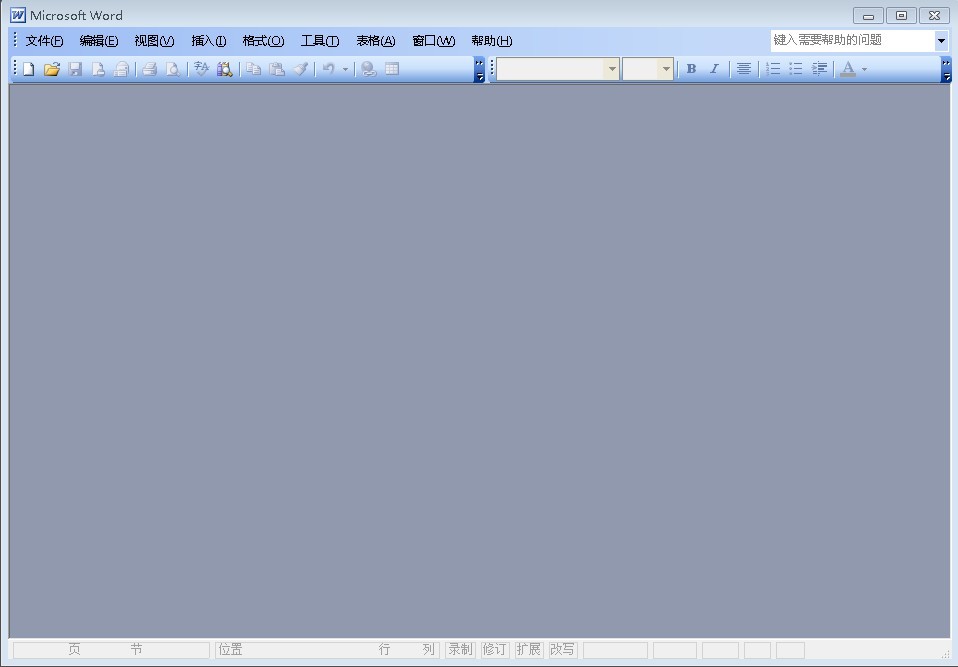Open the 视图(V) menu
The height and width of the screenshot is (667, 958).
click(x=154, y=41)
